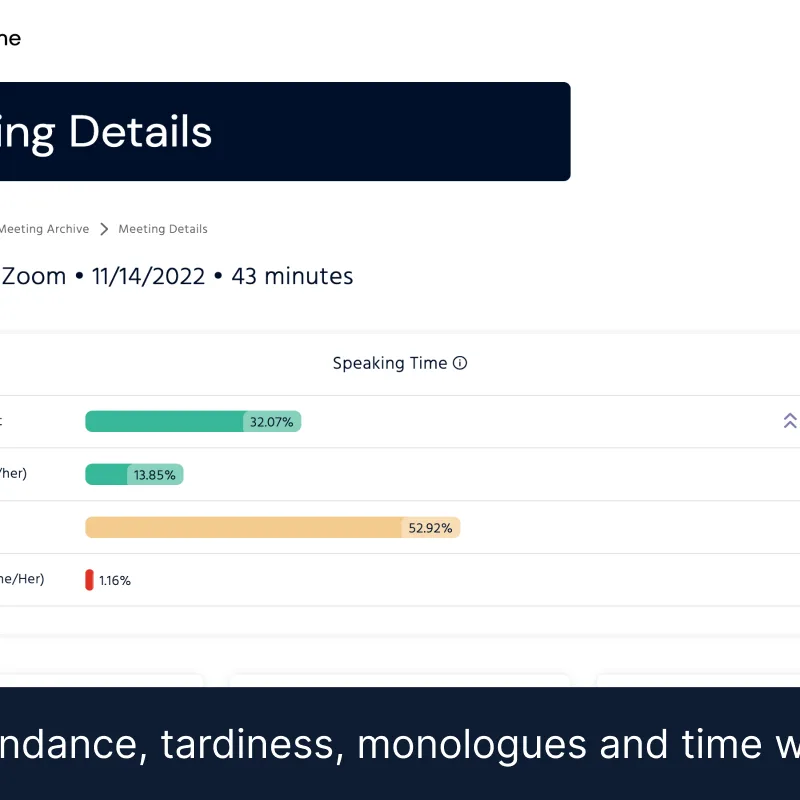
Task: Click the participant name beside the 1.16% bar
Action: [x=21, y=579]
